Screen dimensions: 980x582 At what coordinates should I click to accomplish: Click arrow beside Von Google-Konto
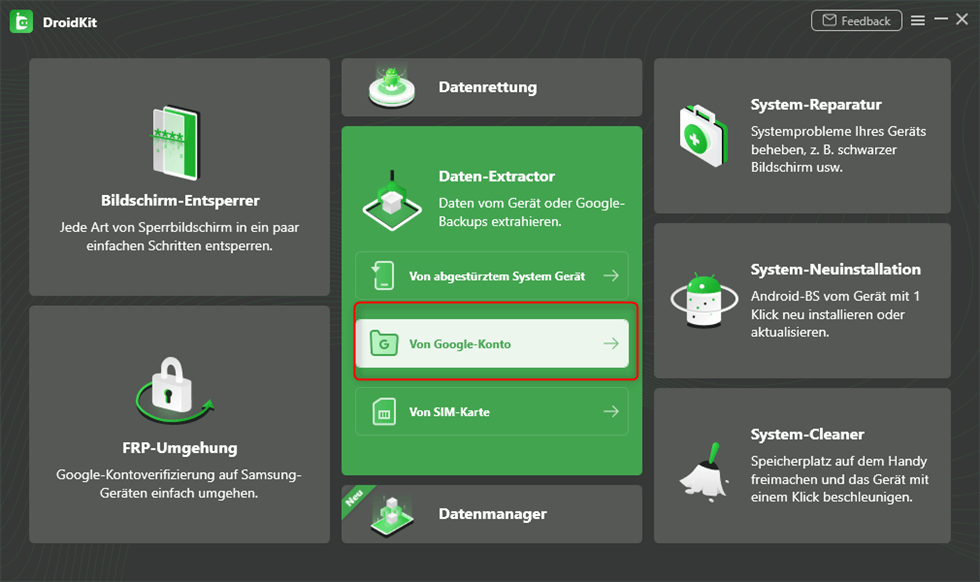pos(611,344)
